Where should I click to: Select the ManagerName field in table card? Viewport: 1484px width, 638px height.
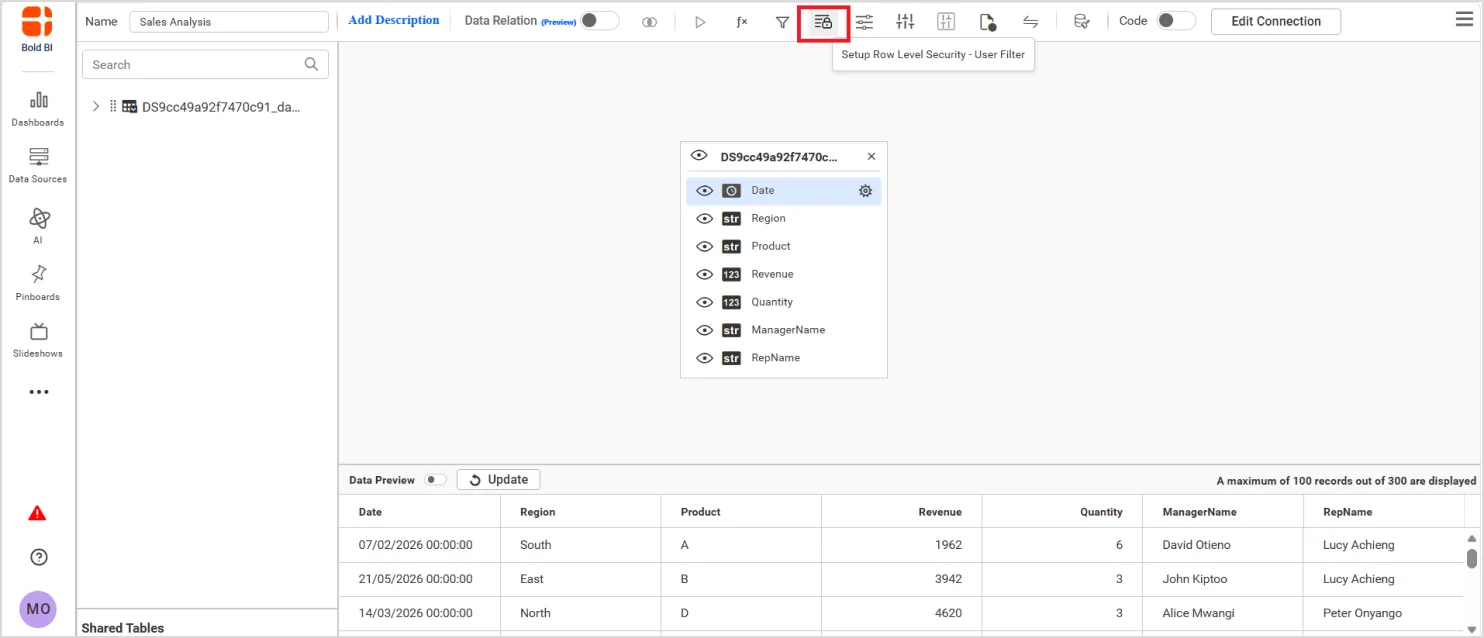[783, 330]
